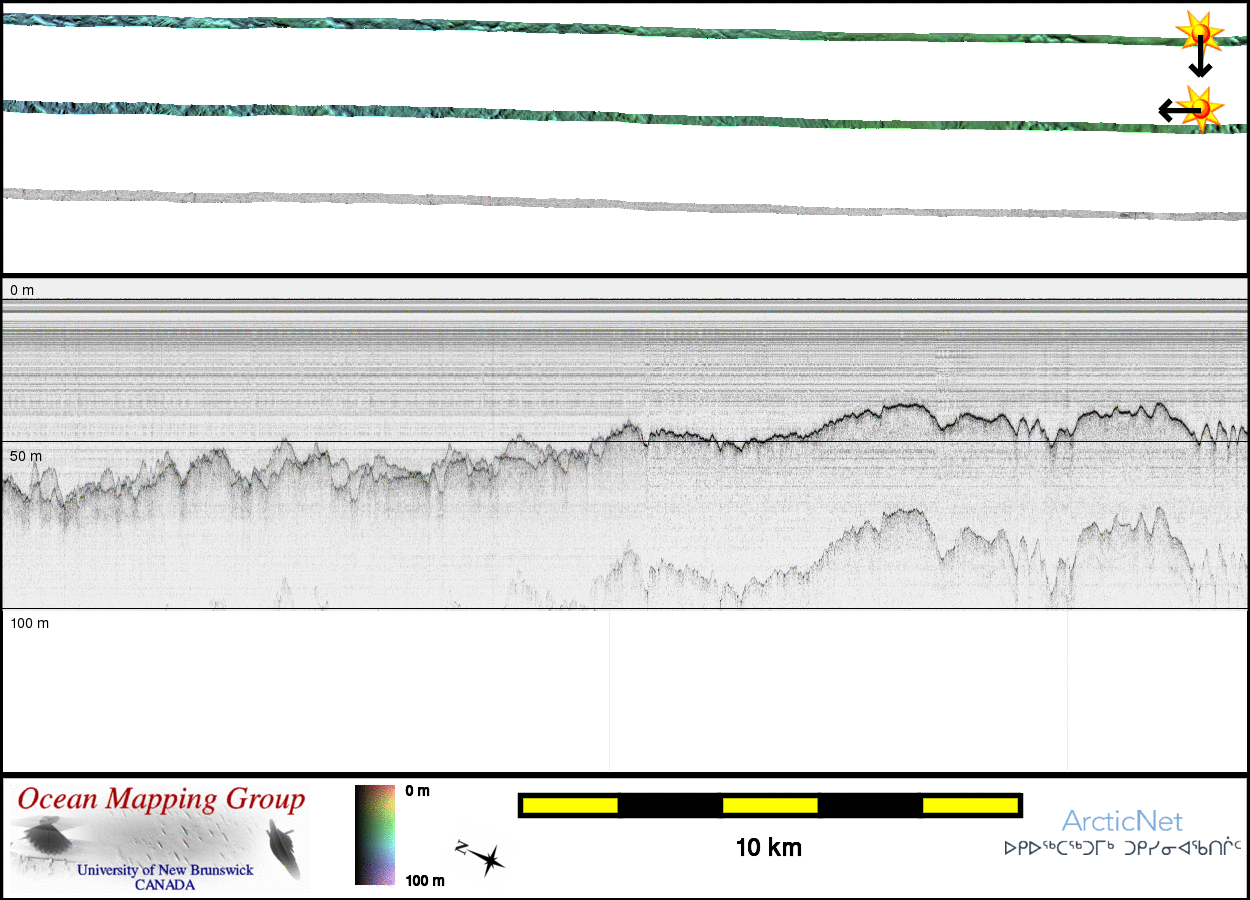This screenshot has width=1250, height=900.
Task: Click the 100 m depth label in profile
Action: pos(30,623)
